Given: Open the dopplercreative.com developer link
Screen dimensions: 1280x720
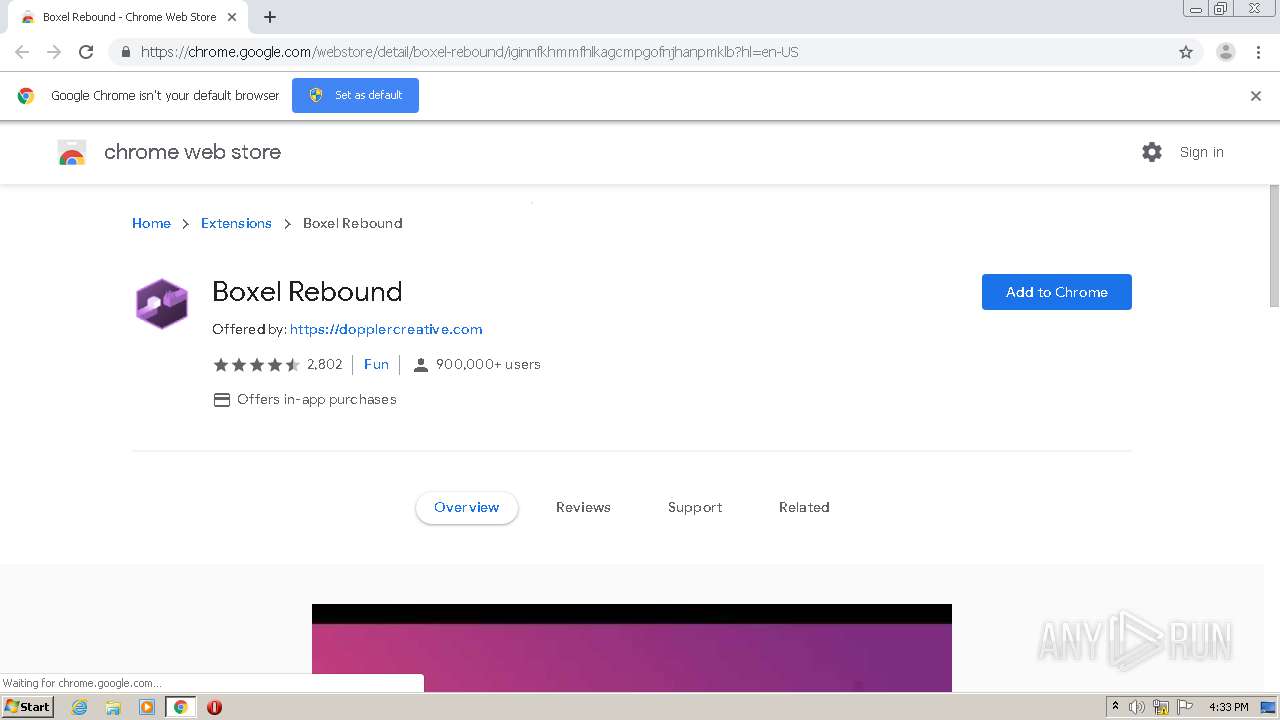Looking at the screenshot, I should click(x=386, y=329).
